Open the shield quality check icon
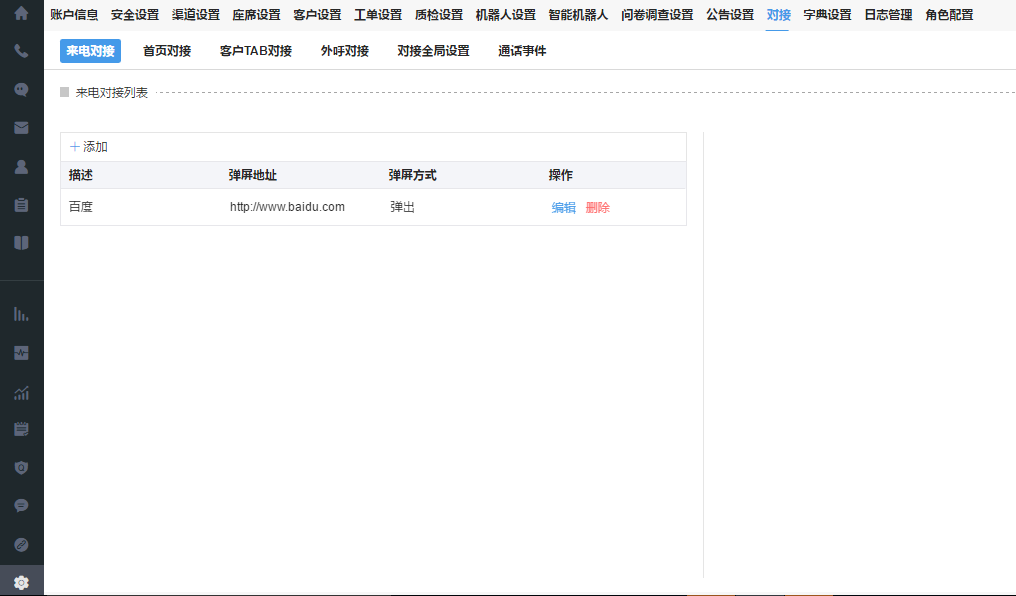 tap(21, 468)
